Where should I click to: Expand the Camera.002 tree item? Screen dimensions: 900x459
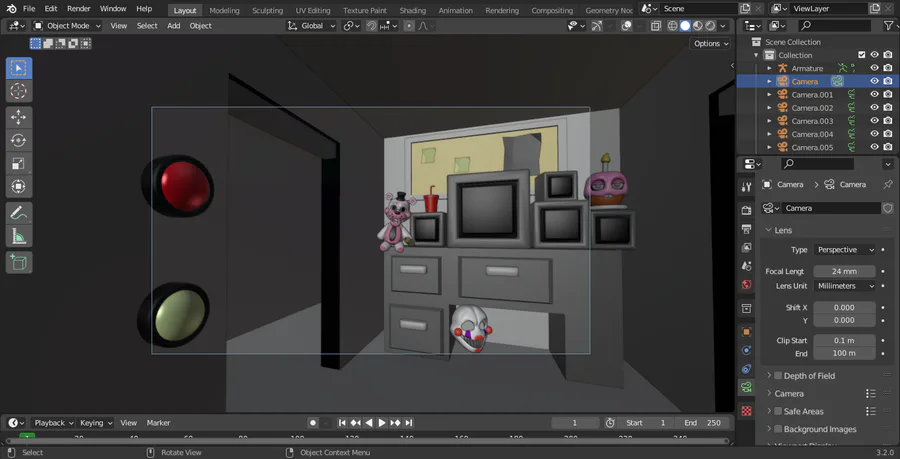pyautogui.click(x=770, y=108)
